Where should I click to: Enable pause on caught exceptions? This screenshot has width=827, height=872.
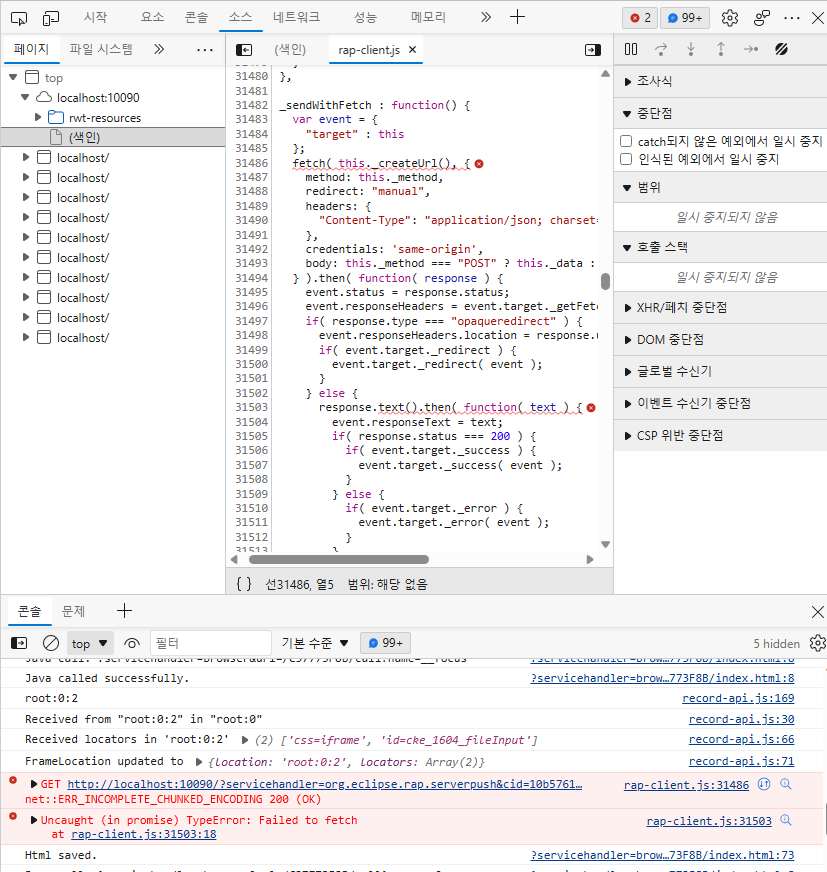(x=626, y=160)
